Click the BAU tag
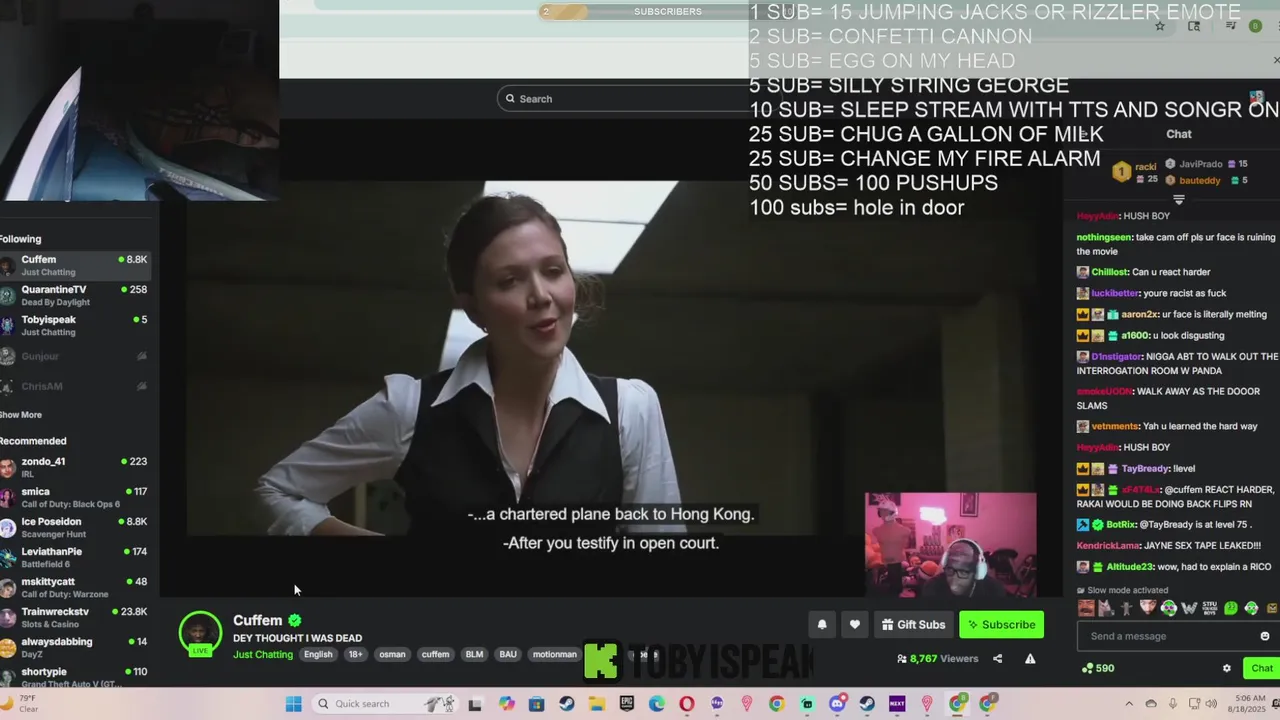Screen dimensions: 1280x720 coord(508,655)
